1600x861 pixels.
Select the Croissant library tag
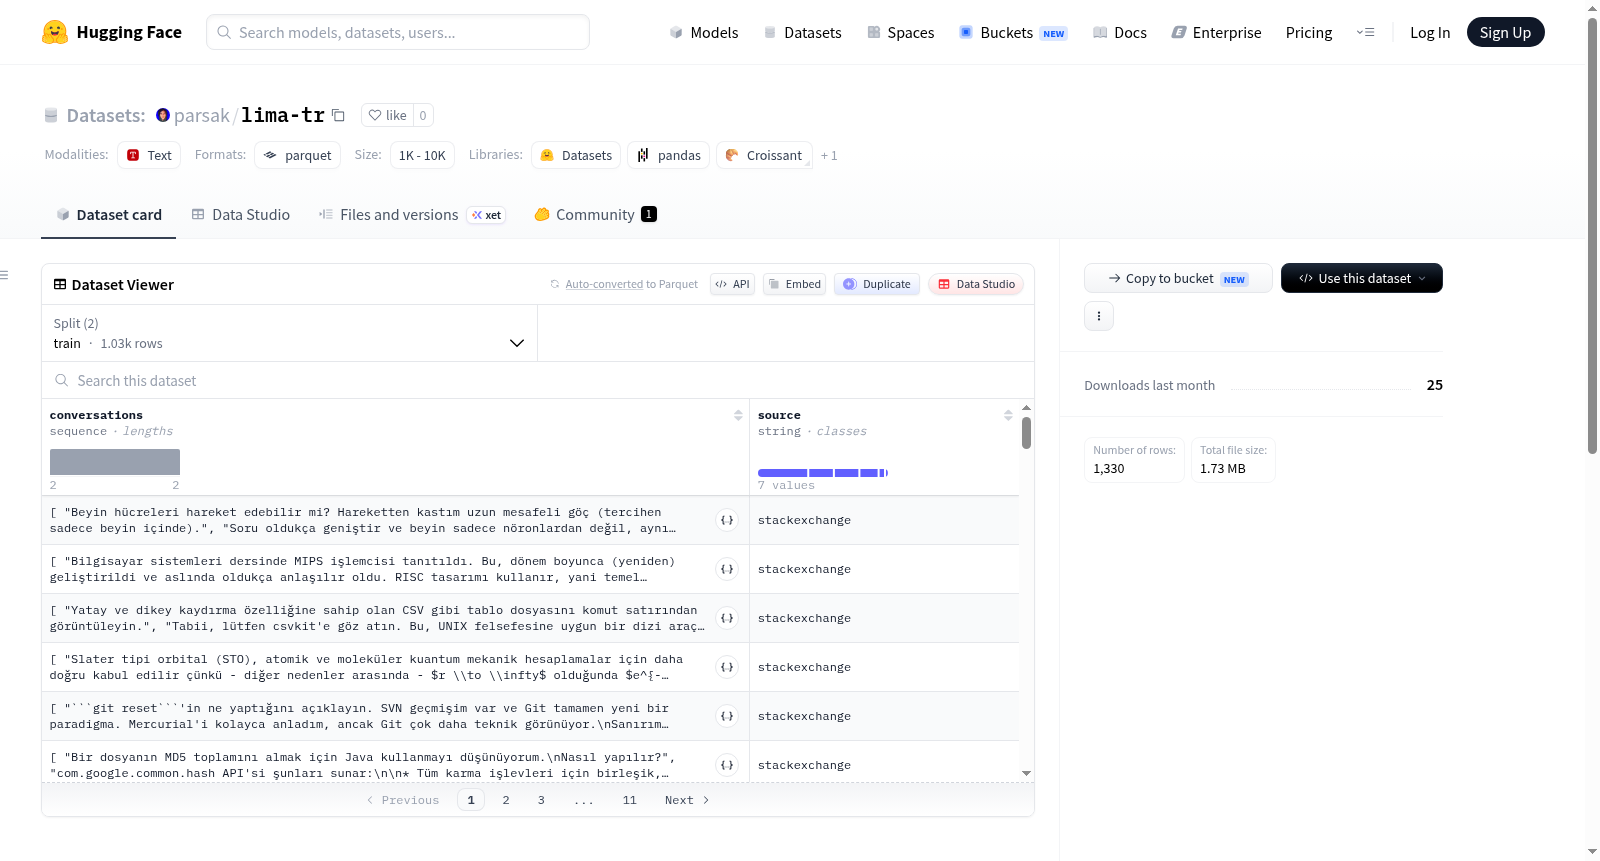coord(764,155)
